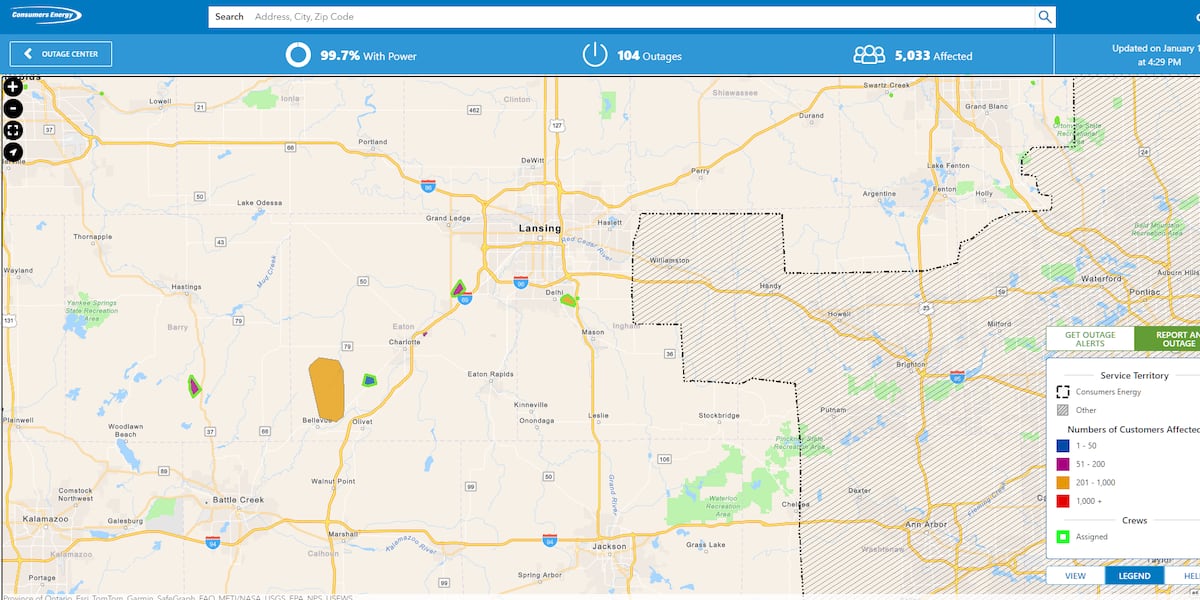1200x600 pixels.
Task: Select the Legend tab
Action: (x=1133, y=576)
